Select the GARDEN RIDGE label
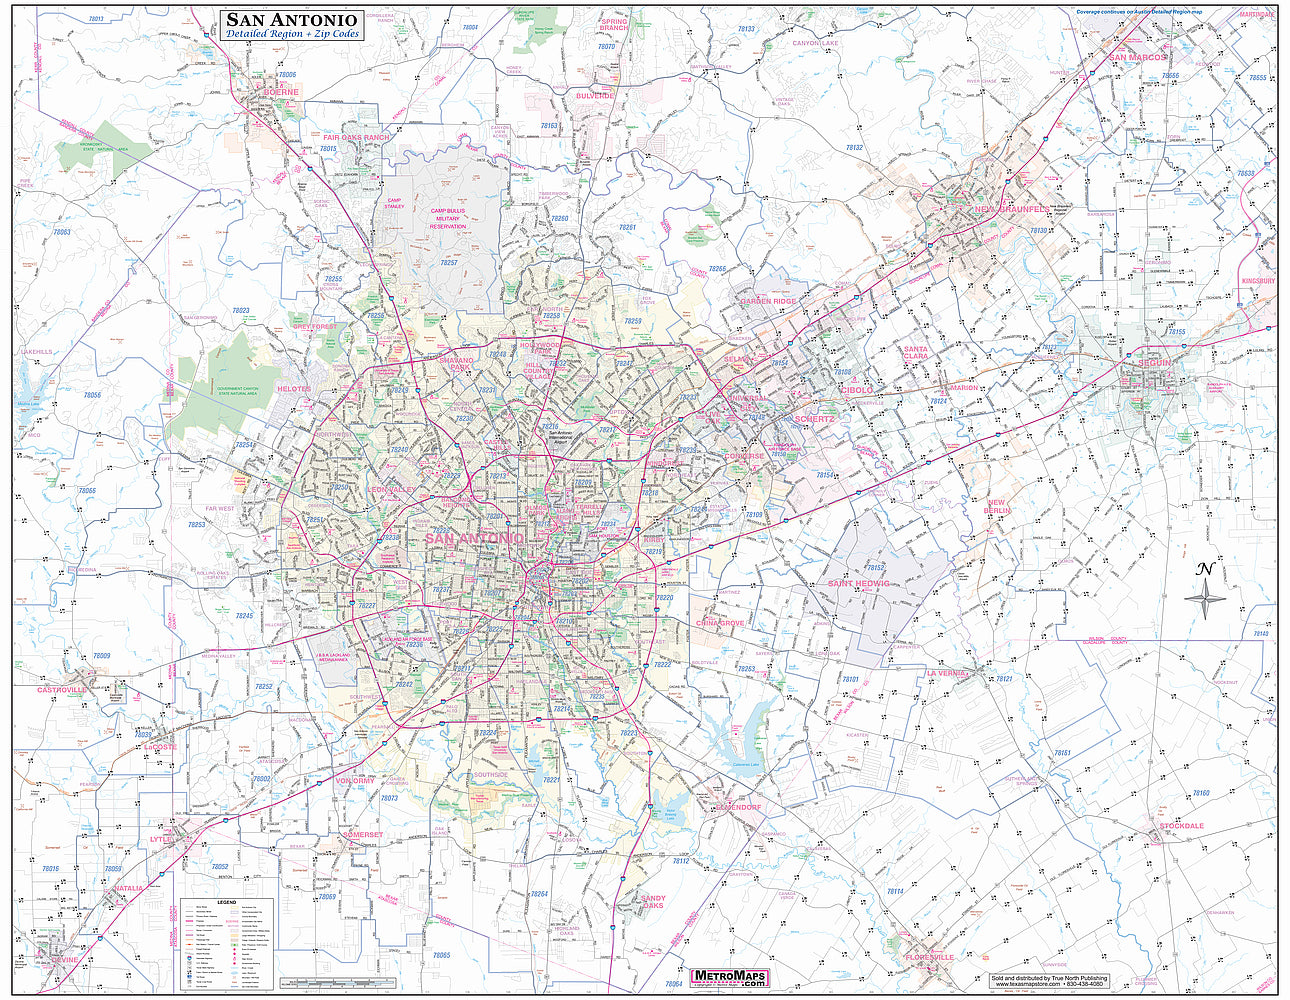Screen dimensions: 1290x1000 [x=769, y=302]
